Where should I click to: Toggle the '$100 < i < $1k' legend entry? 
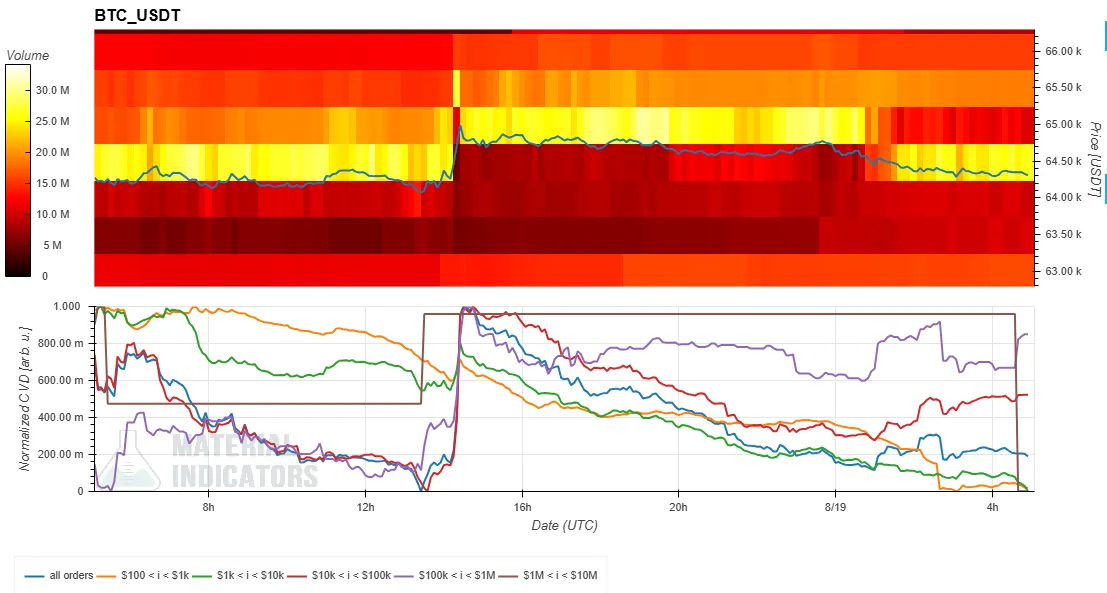coord(143,575)
